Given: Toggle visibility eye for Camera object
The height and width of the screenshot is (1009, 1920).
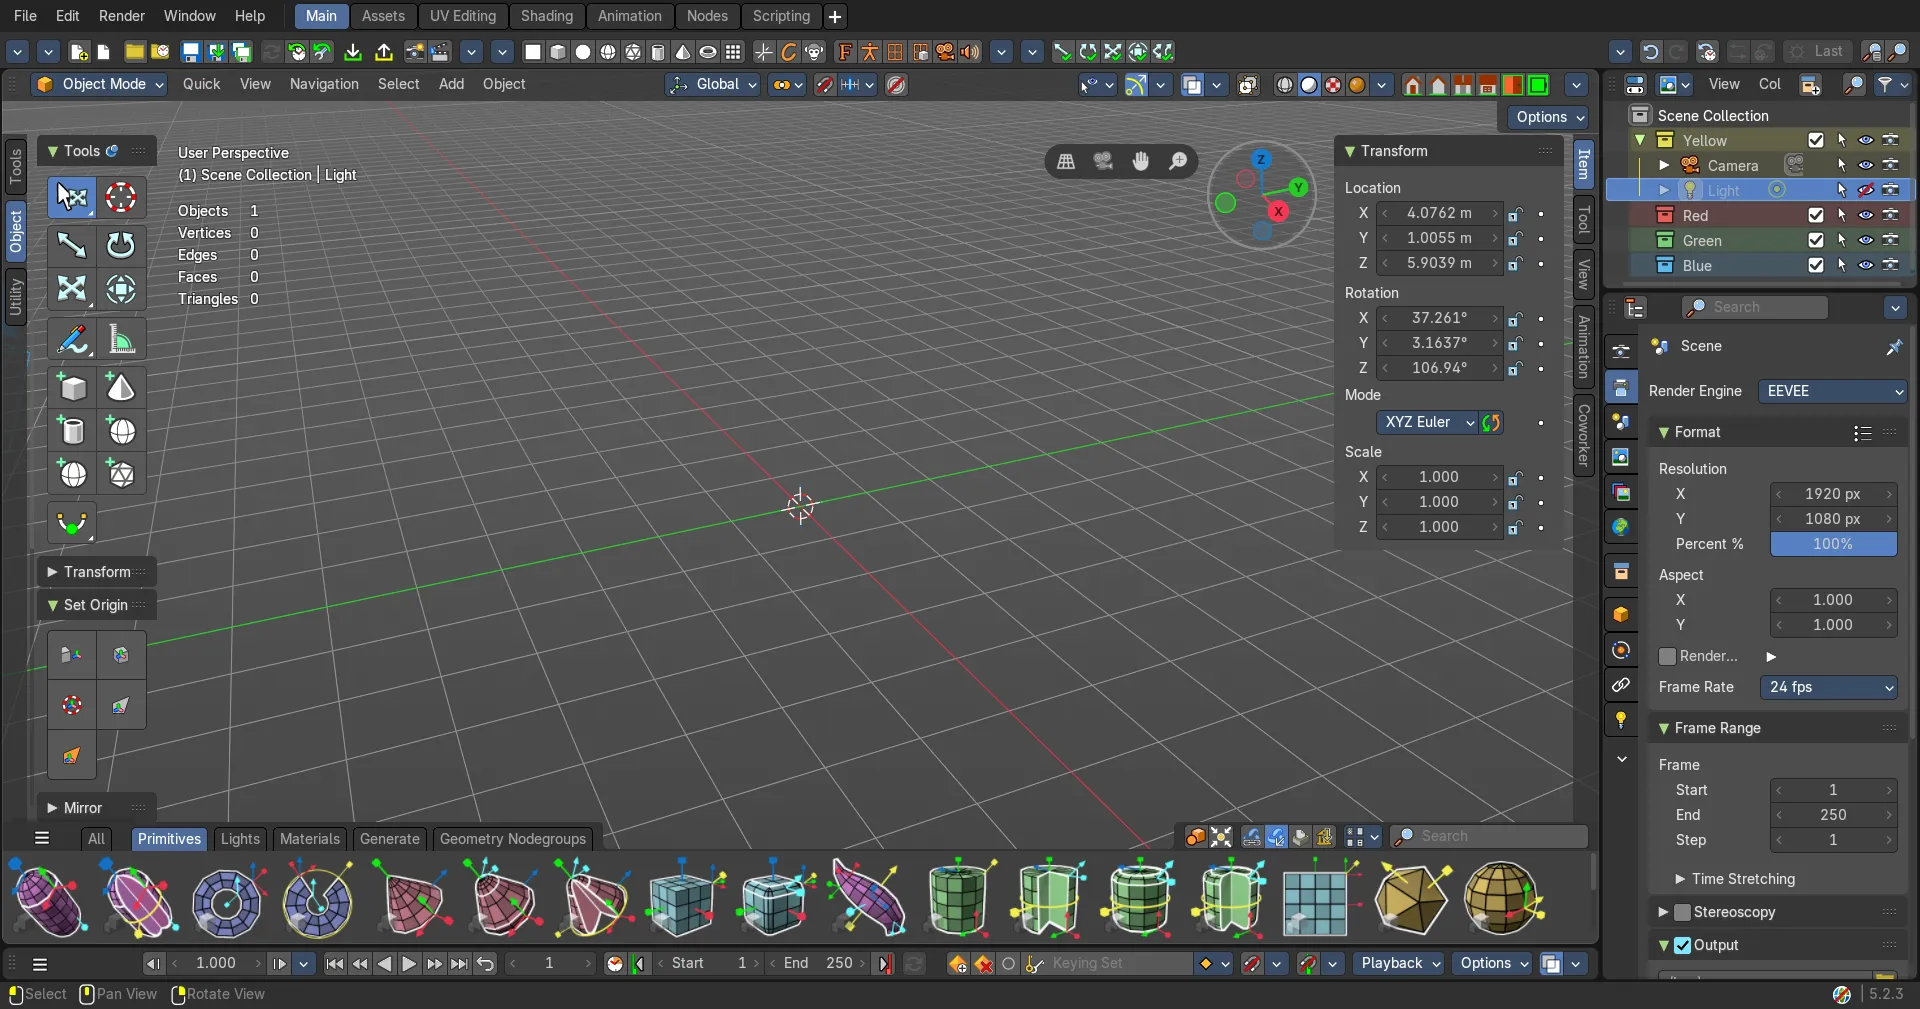Looking at the screenshot, I should [1866, 165].
